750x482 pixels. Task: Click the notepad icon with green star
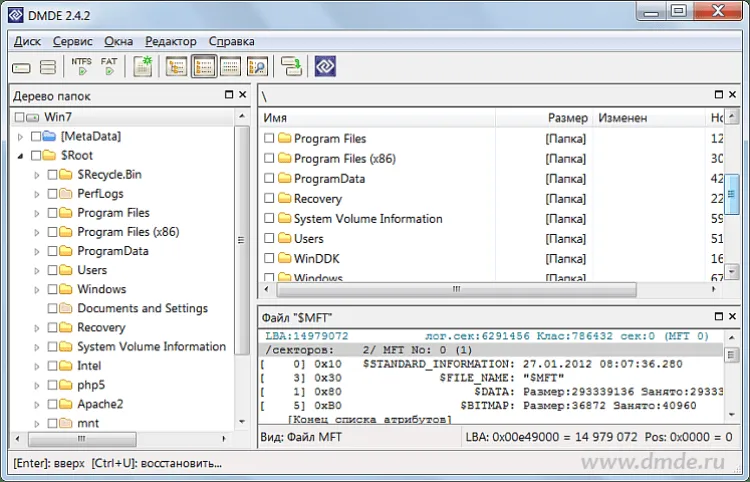point(142,67)
